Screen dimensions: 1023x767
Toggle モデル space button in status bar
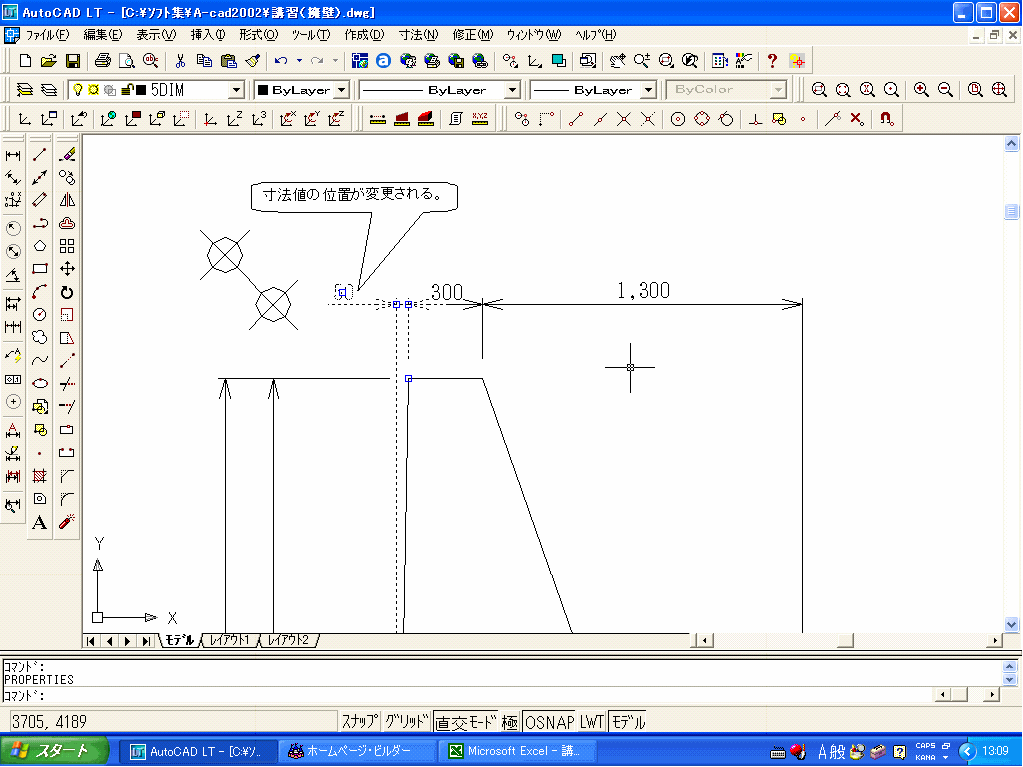tap(628, 721)
